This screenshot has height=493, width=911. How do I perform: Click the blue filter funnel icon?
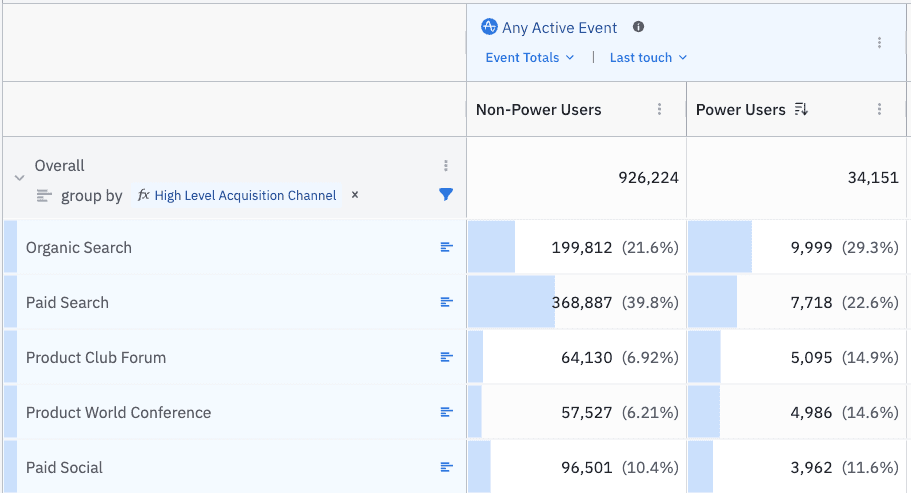coord(446,195)
